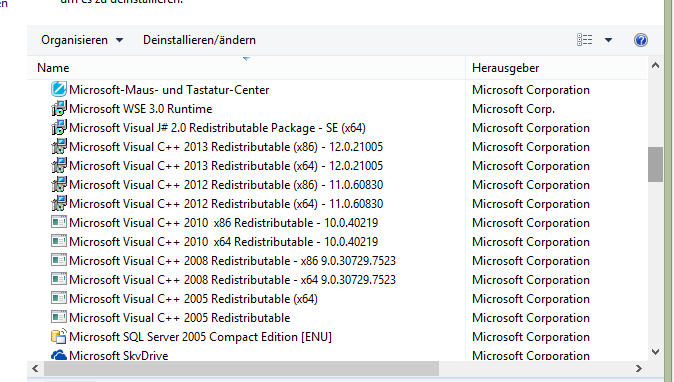This screenshot has width=674, height=382.
Task: Select Microsoft Visual J# 2.0 Redistributable Package text
Action: [217, 128]
